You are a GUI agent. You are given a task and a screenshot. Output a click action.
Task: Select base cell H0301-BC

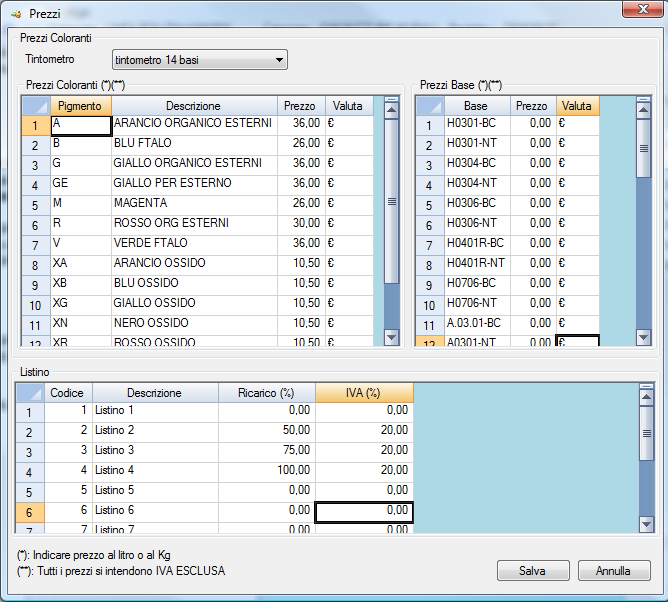click(477, 126)
